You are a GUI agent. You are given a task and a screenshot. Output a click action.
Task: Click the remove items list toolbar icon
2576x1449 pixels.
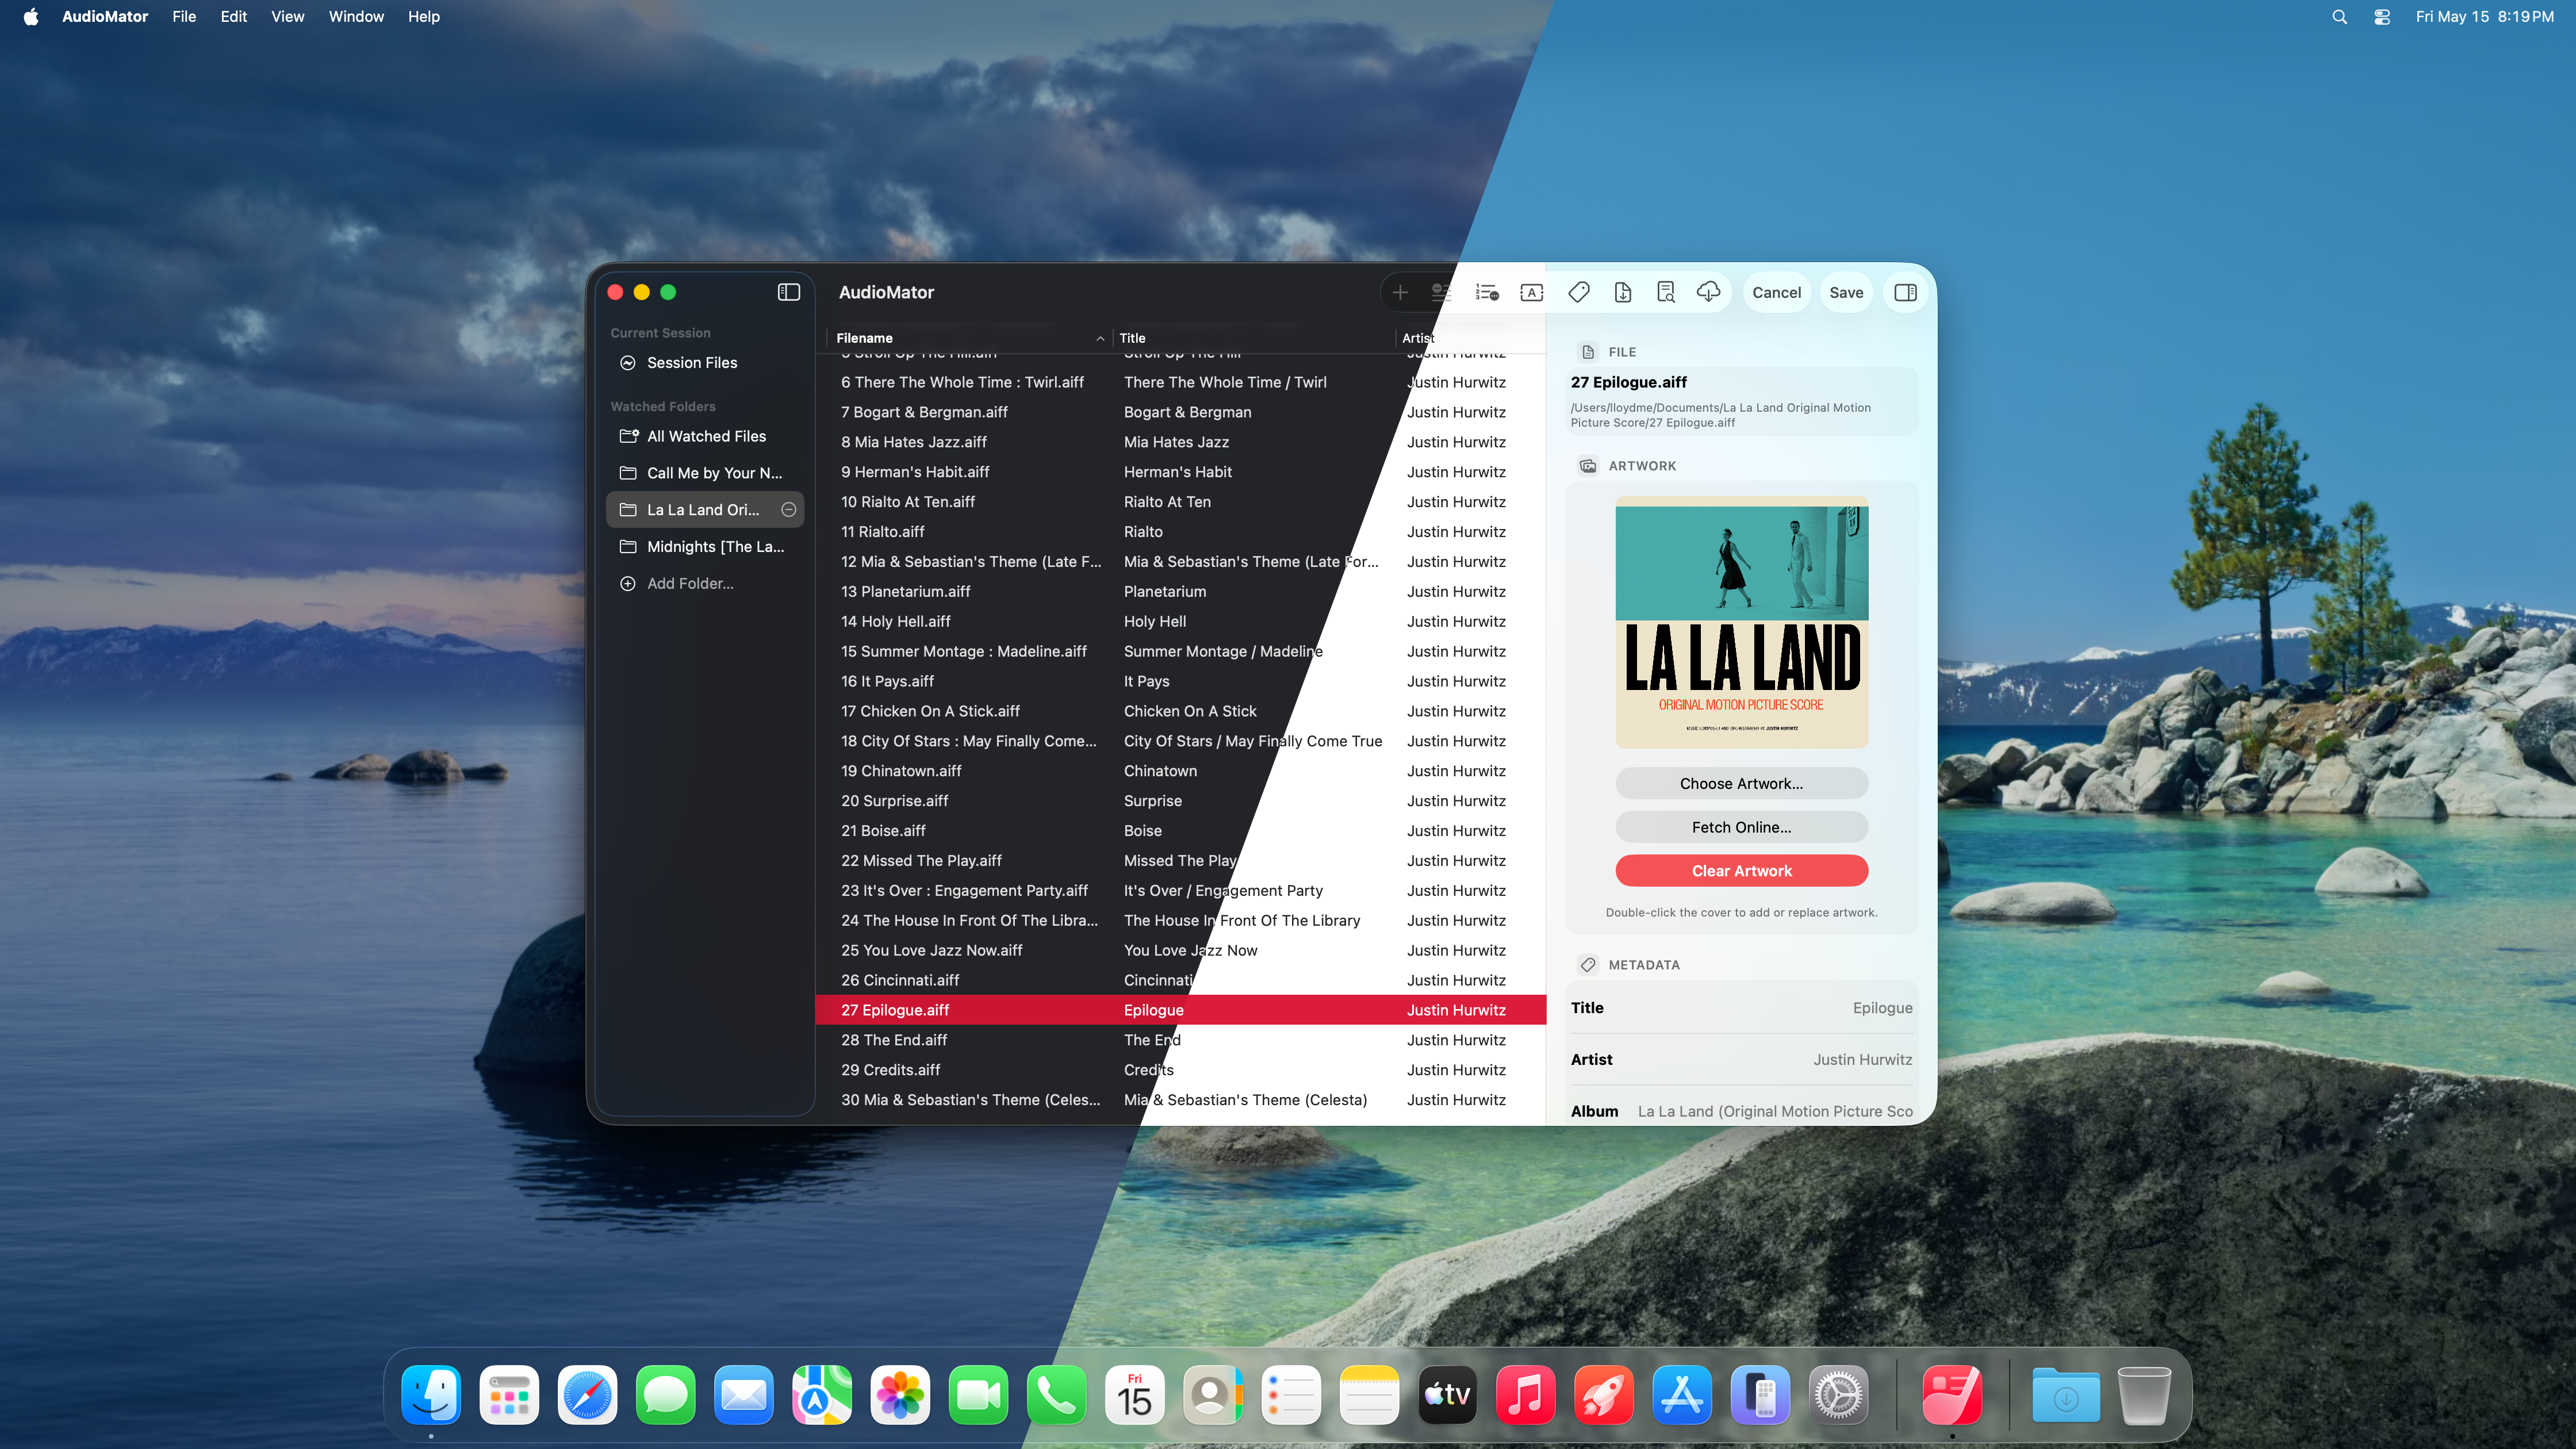tap(1441, 292)
